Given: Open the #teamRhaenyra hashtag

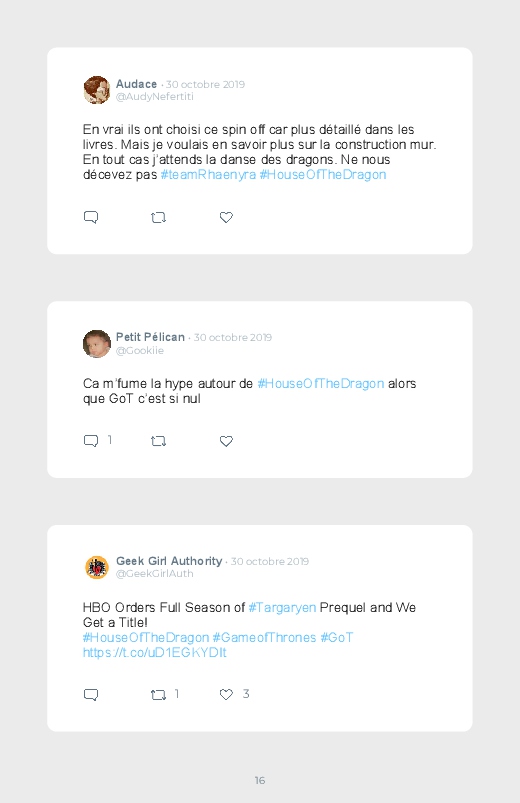Looking at the screenshot, I should tap(208, 175).
